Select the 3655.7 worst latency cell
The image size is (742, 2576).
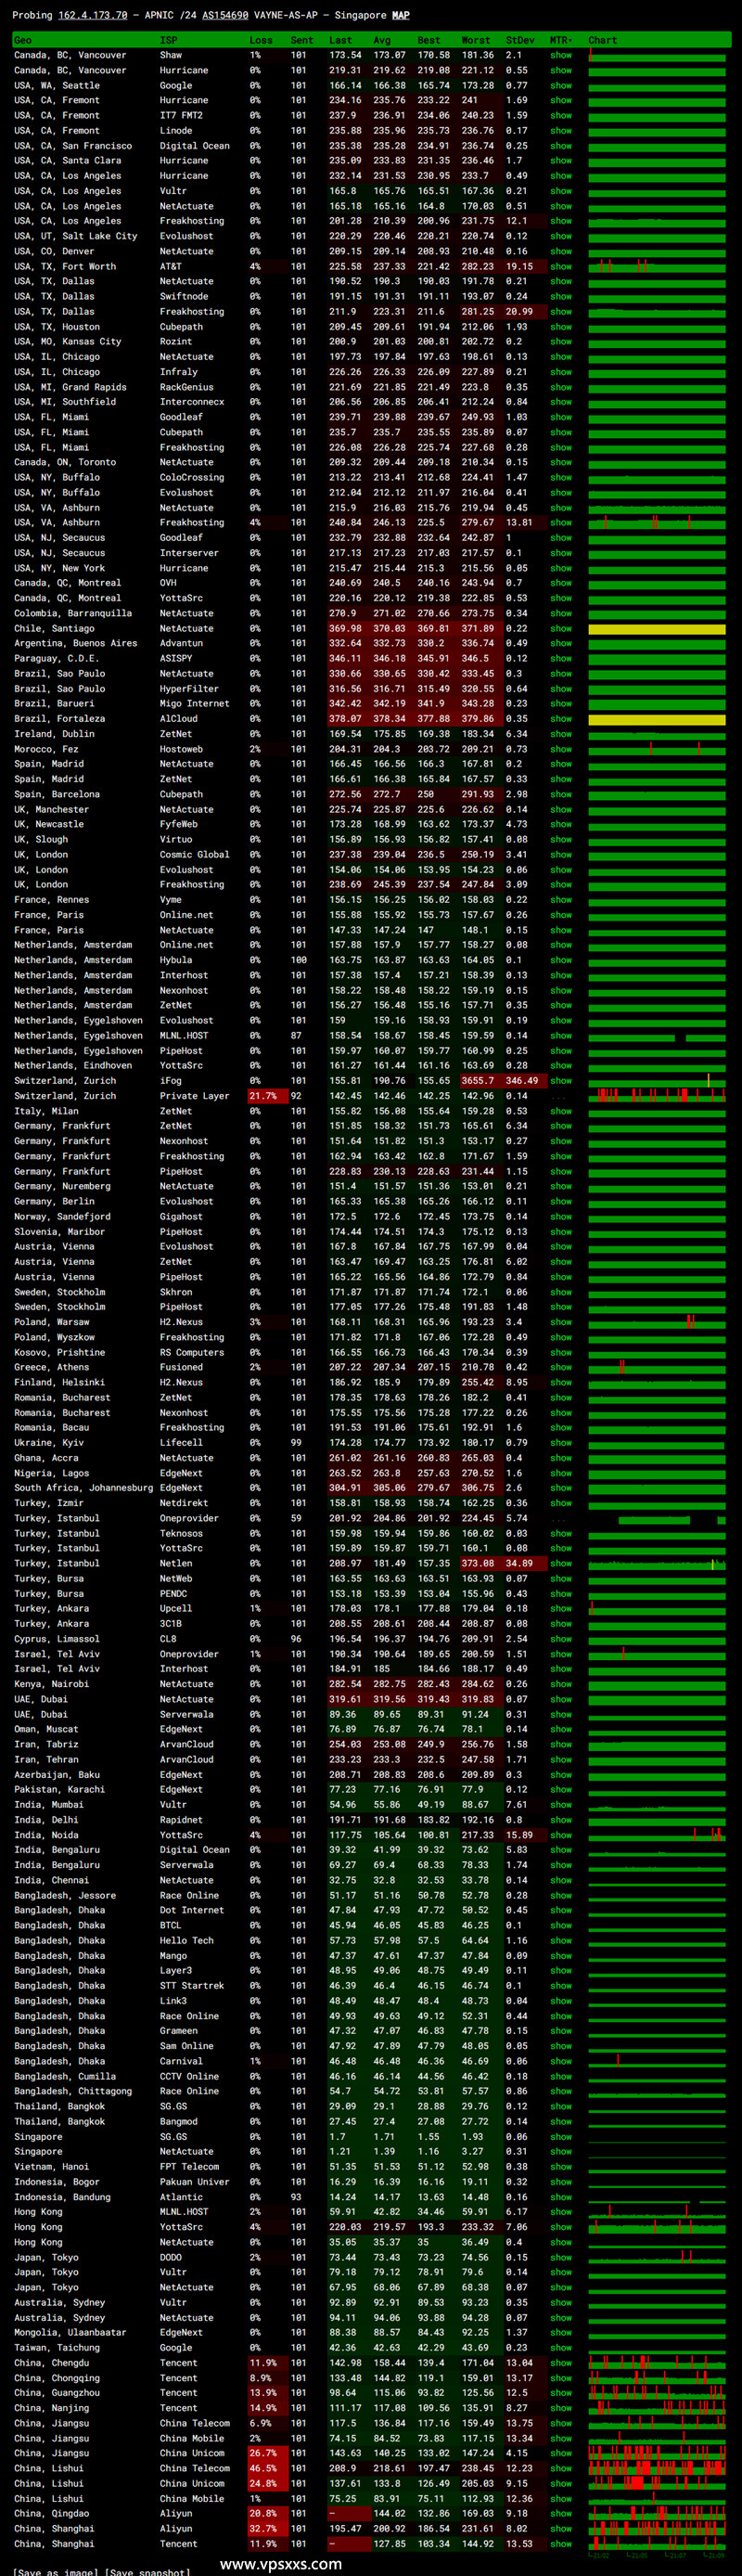click(x=480, y=1081)
